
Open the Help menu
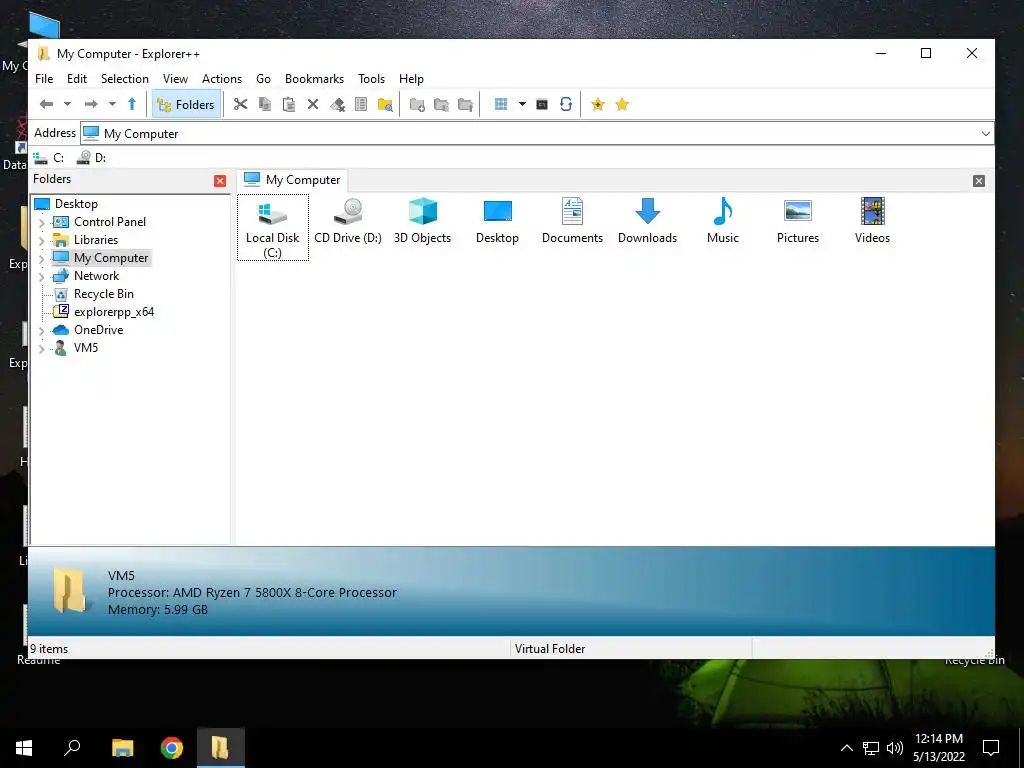411,79
